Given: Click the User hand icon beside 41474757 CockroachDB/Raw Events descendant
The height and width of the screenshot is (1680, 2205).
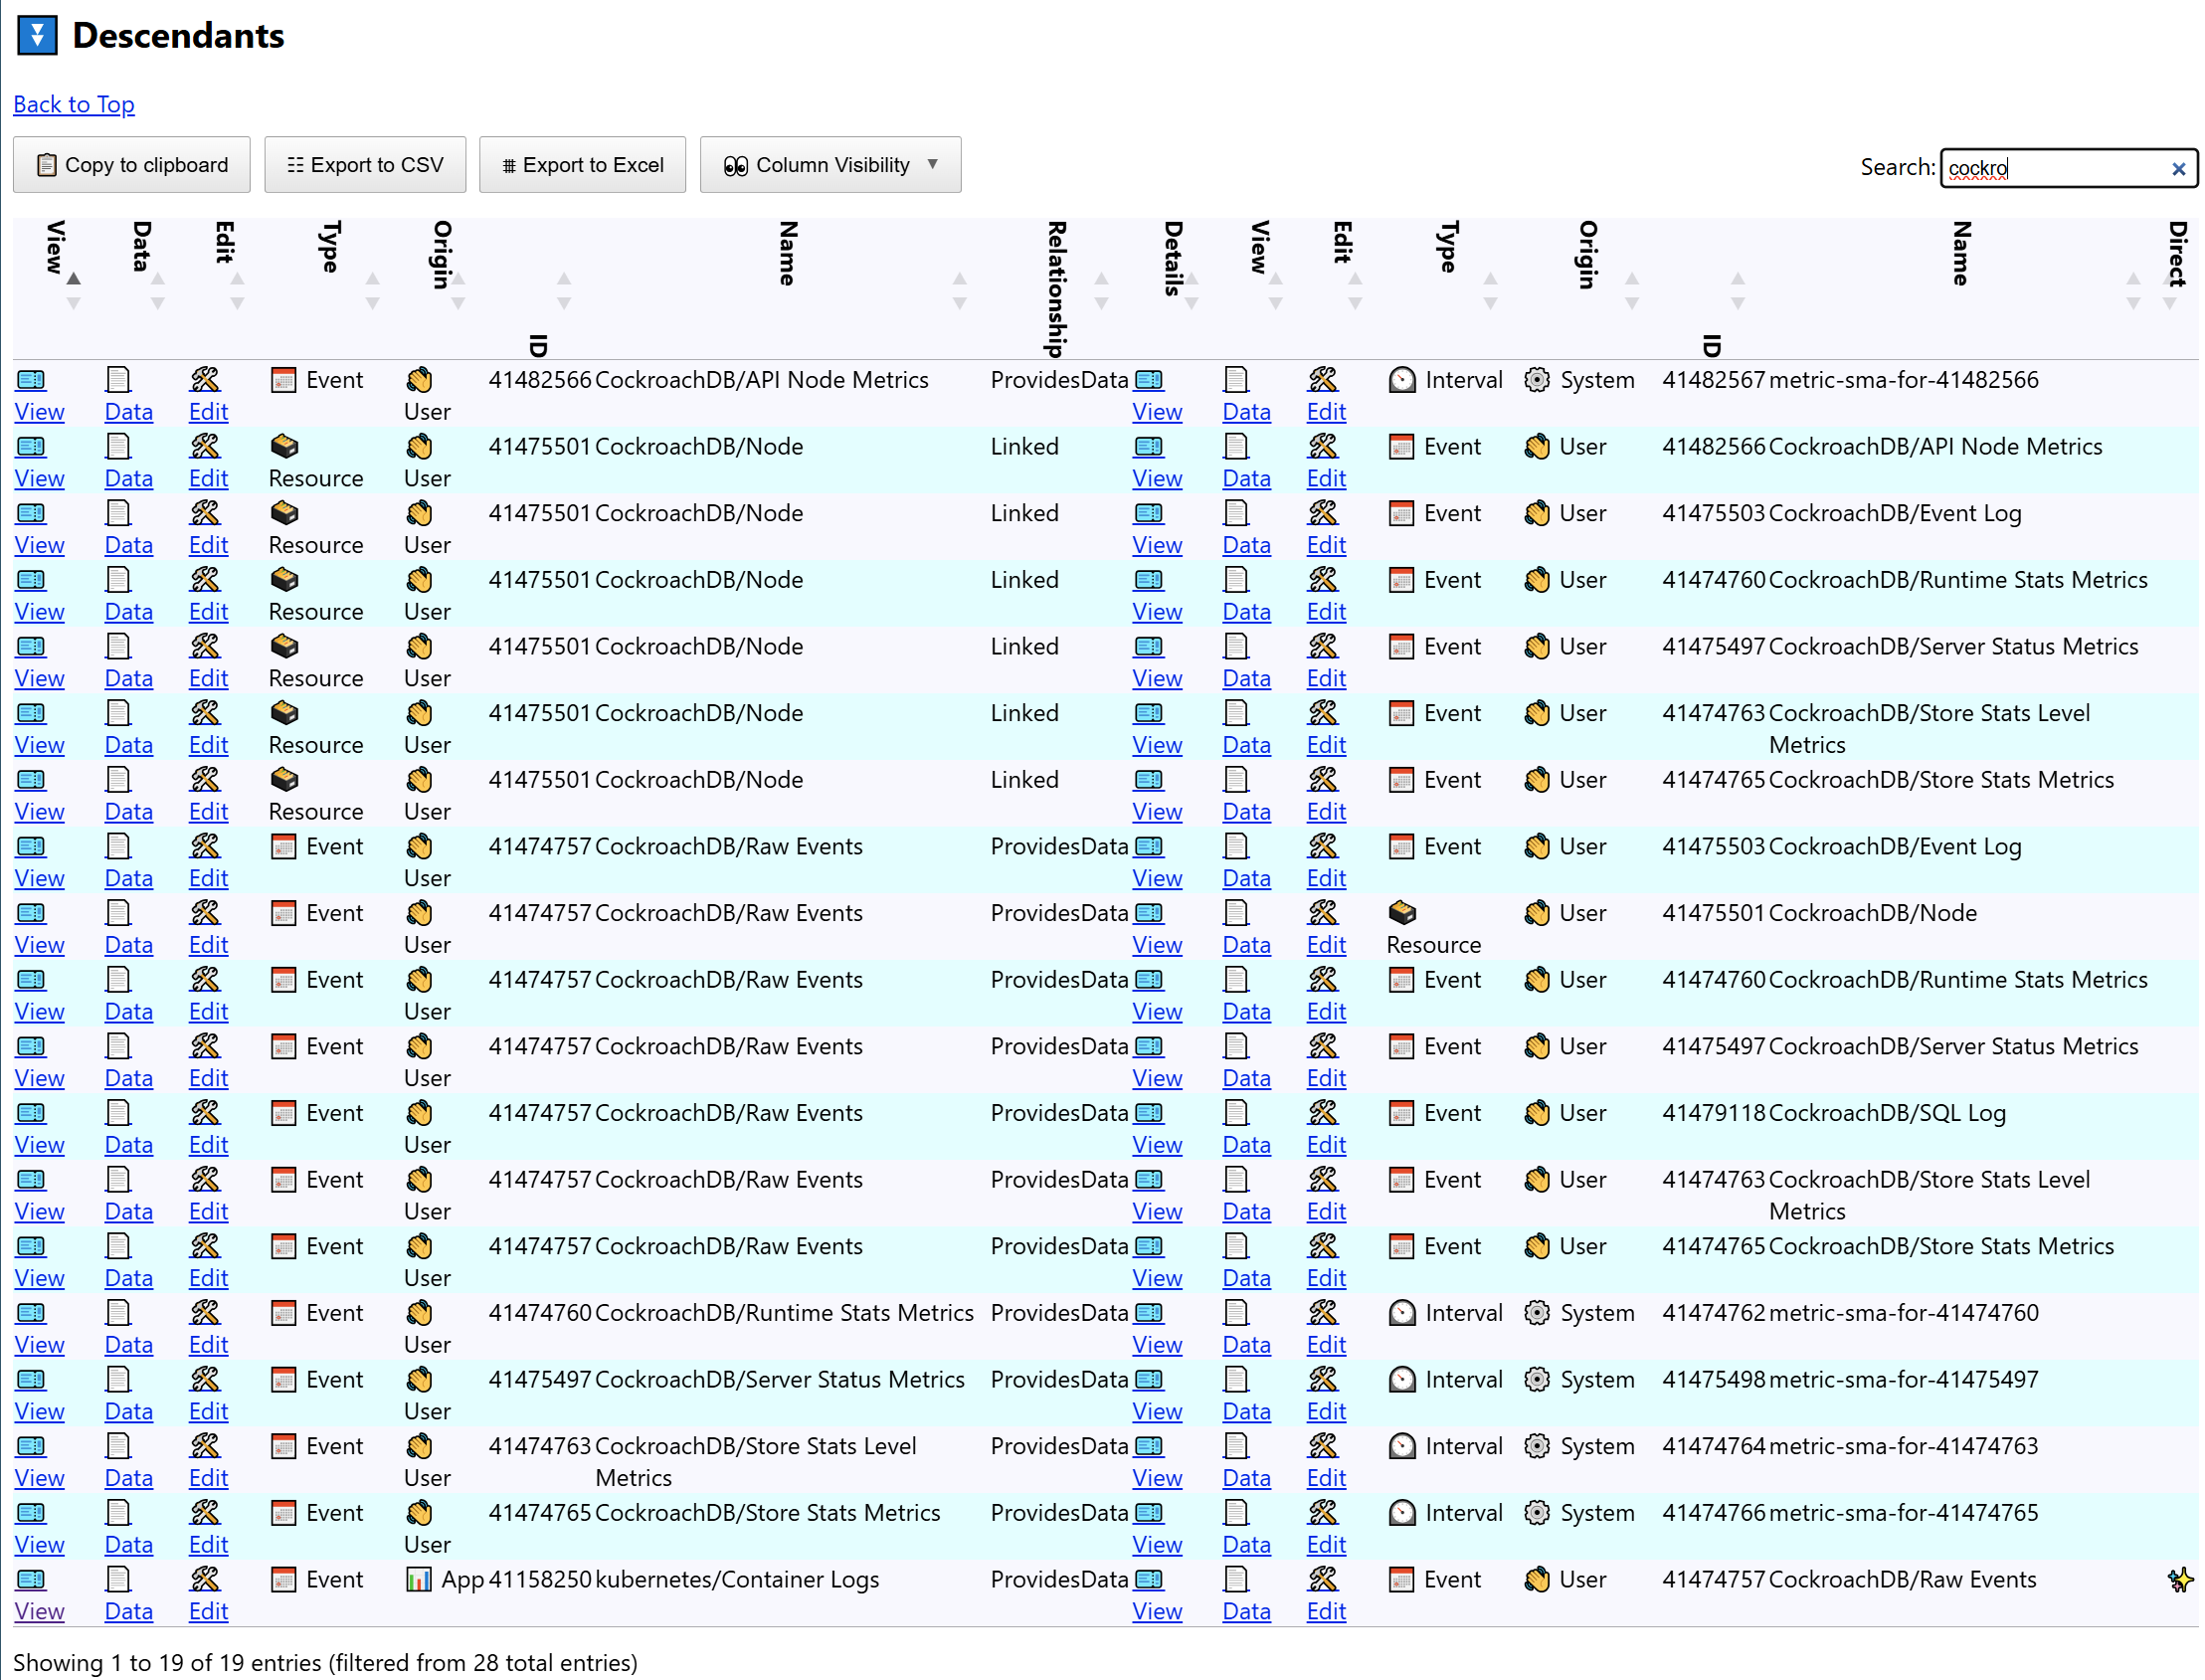Looking at the screenshot, I should click(1537, 1580).
